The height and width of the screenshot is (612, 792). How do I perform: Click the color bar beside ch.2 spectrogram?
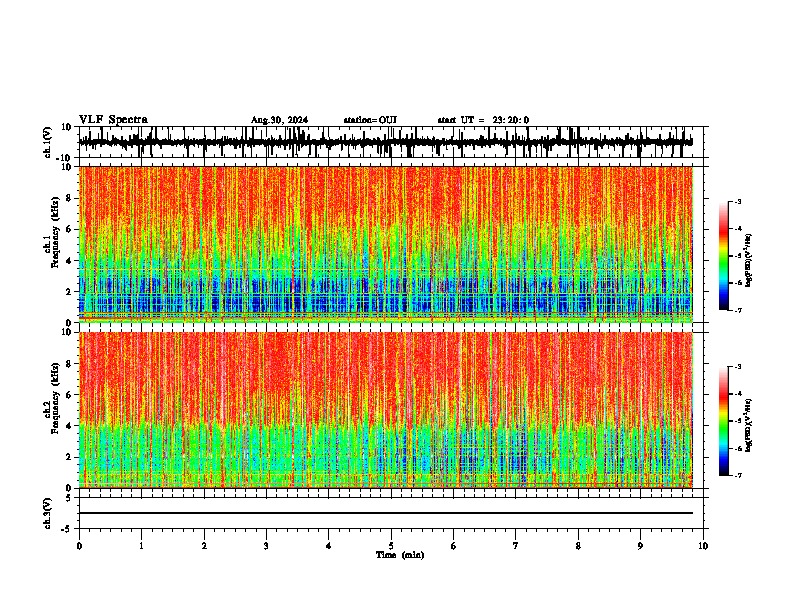724,421
